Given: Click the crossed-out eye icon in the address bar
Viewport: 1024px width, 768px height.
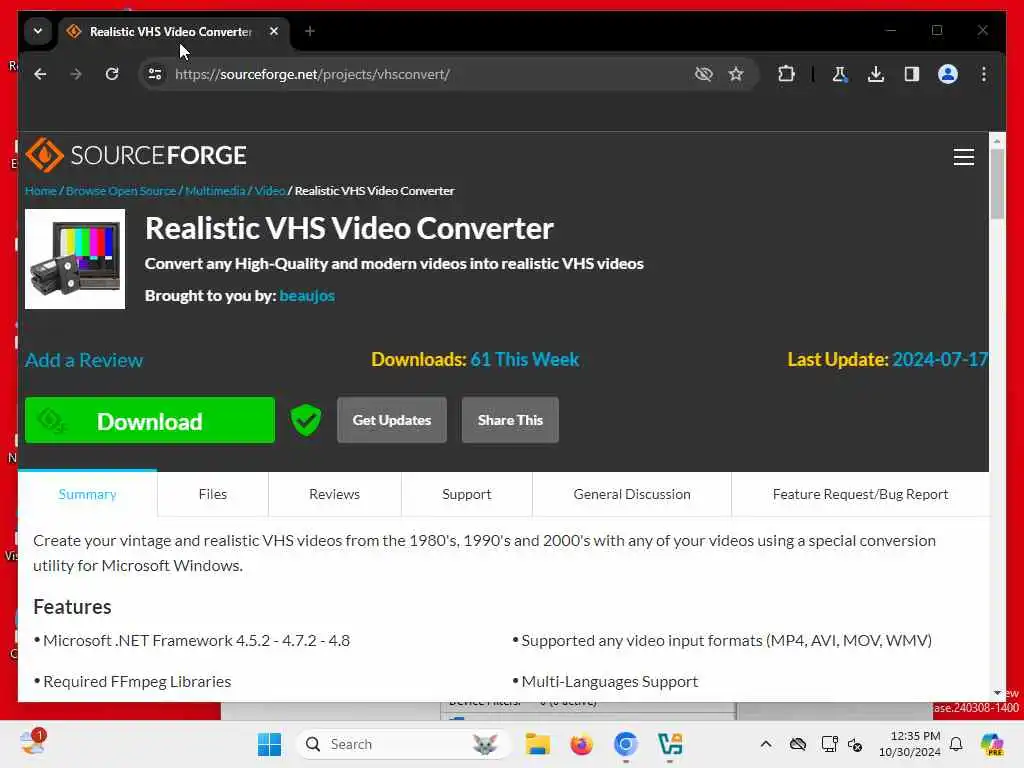Looking at the screenshot, I should tap(703, 74).
